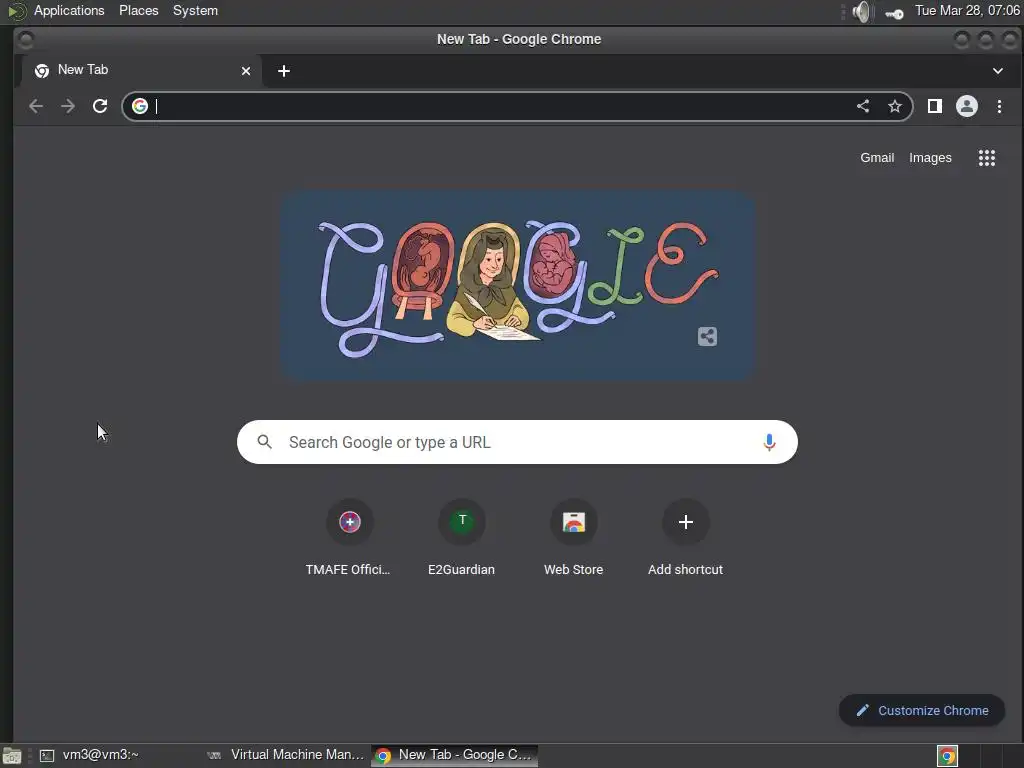The width and height of the screenshot is (1024, 768).
Task: Switch to the vm3@vm3:~ terminal taskbar item
Action: (116, 755)
